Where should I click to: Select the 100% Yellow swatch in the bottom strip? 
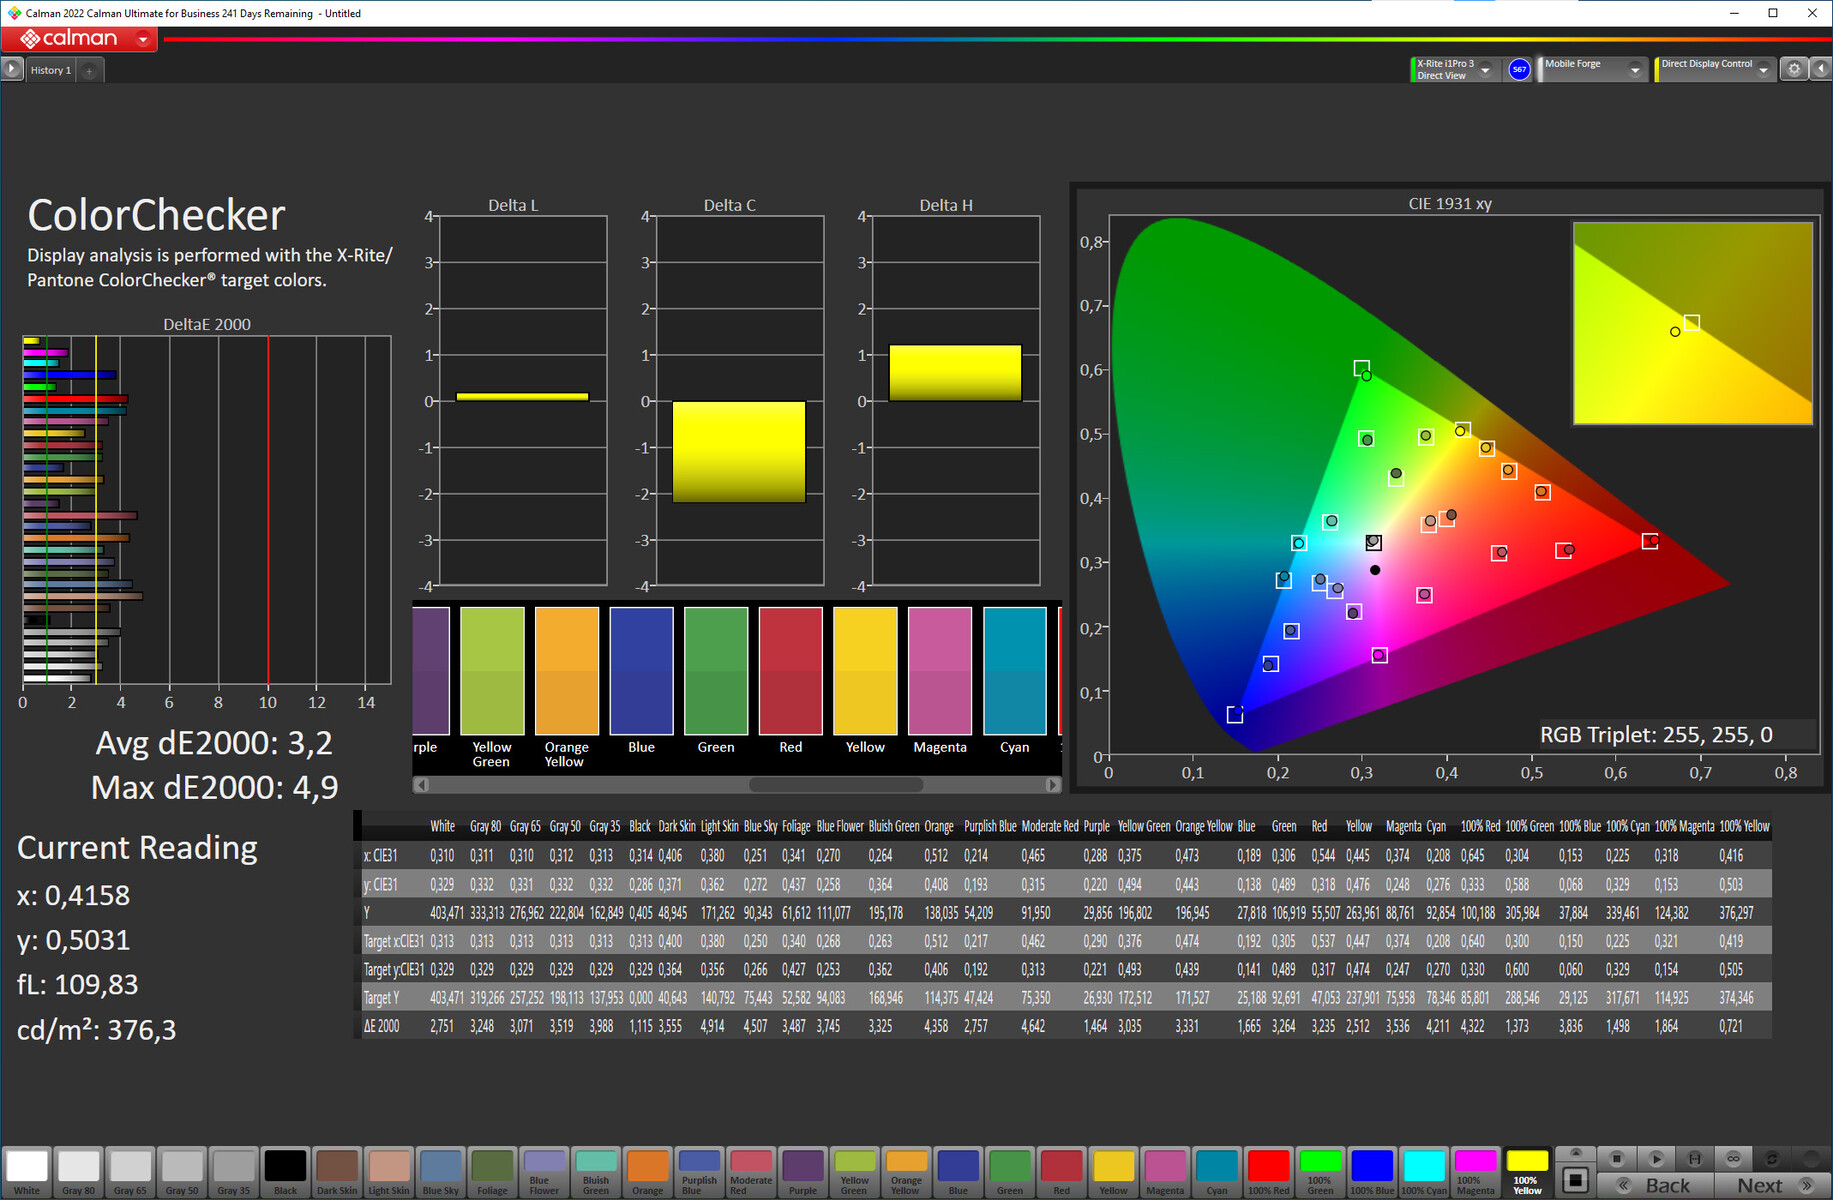[1527, 1171]
